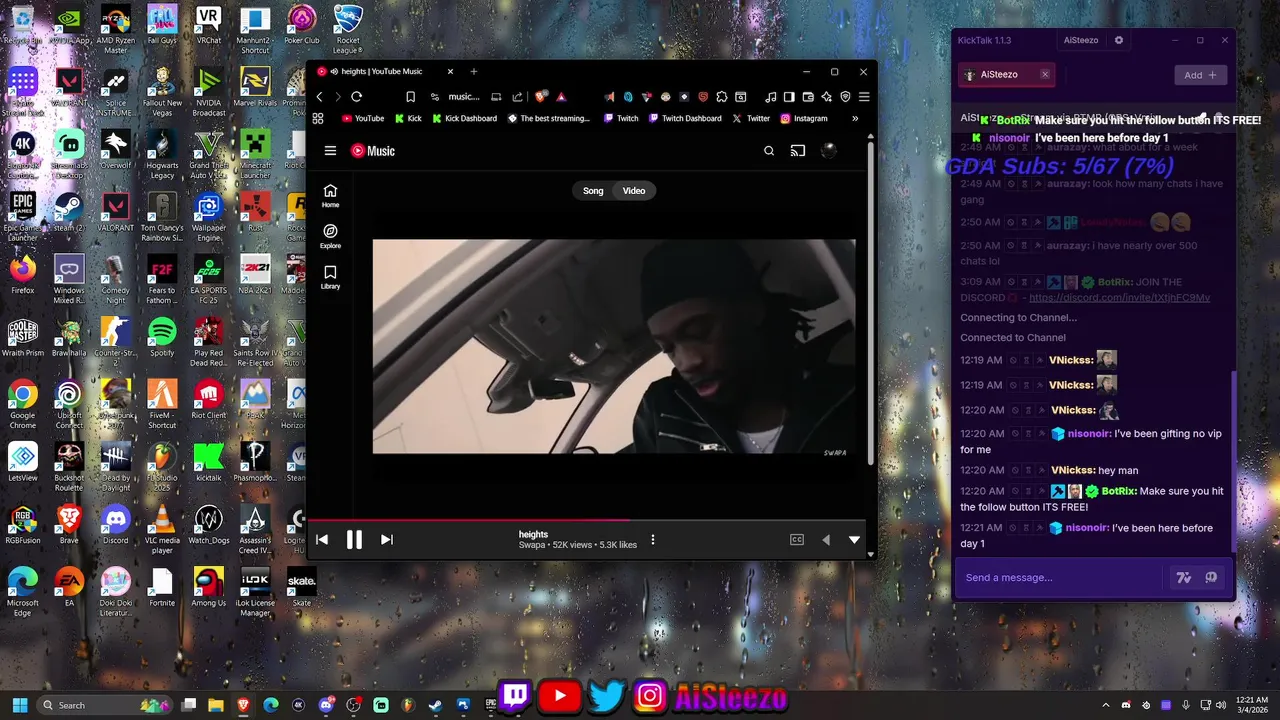Open volume control in the player bar
Screen dimensions: 1280x720
tap(826, 540)
